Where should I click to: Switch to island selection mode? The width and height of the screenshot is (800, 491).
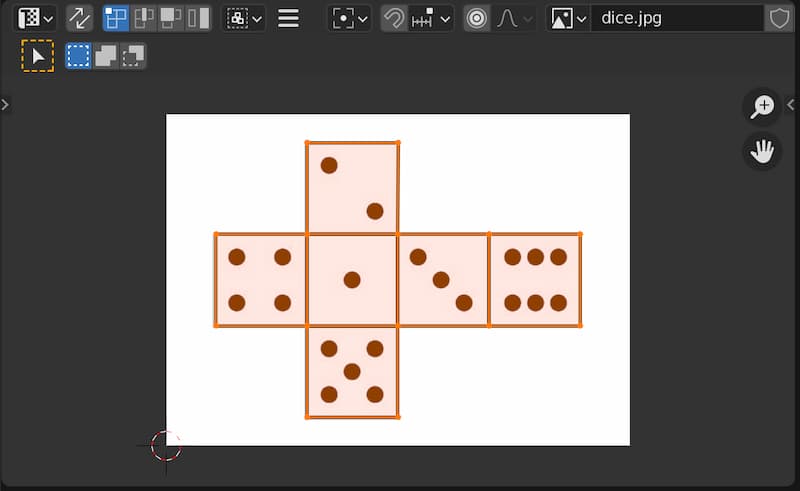[198, 18]
